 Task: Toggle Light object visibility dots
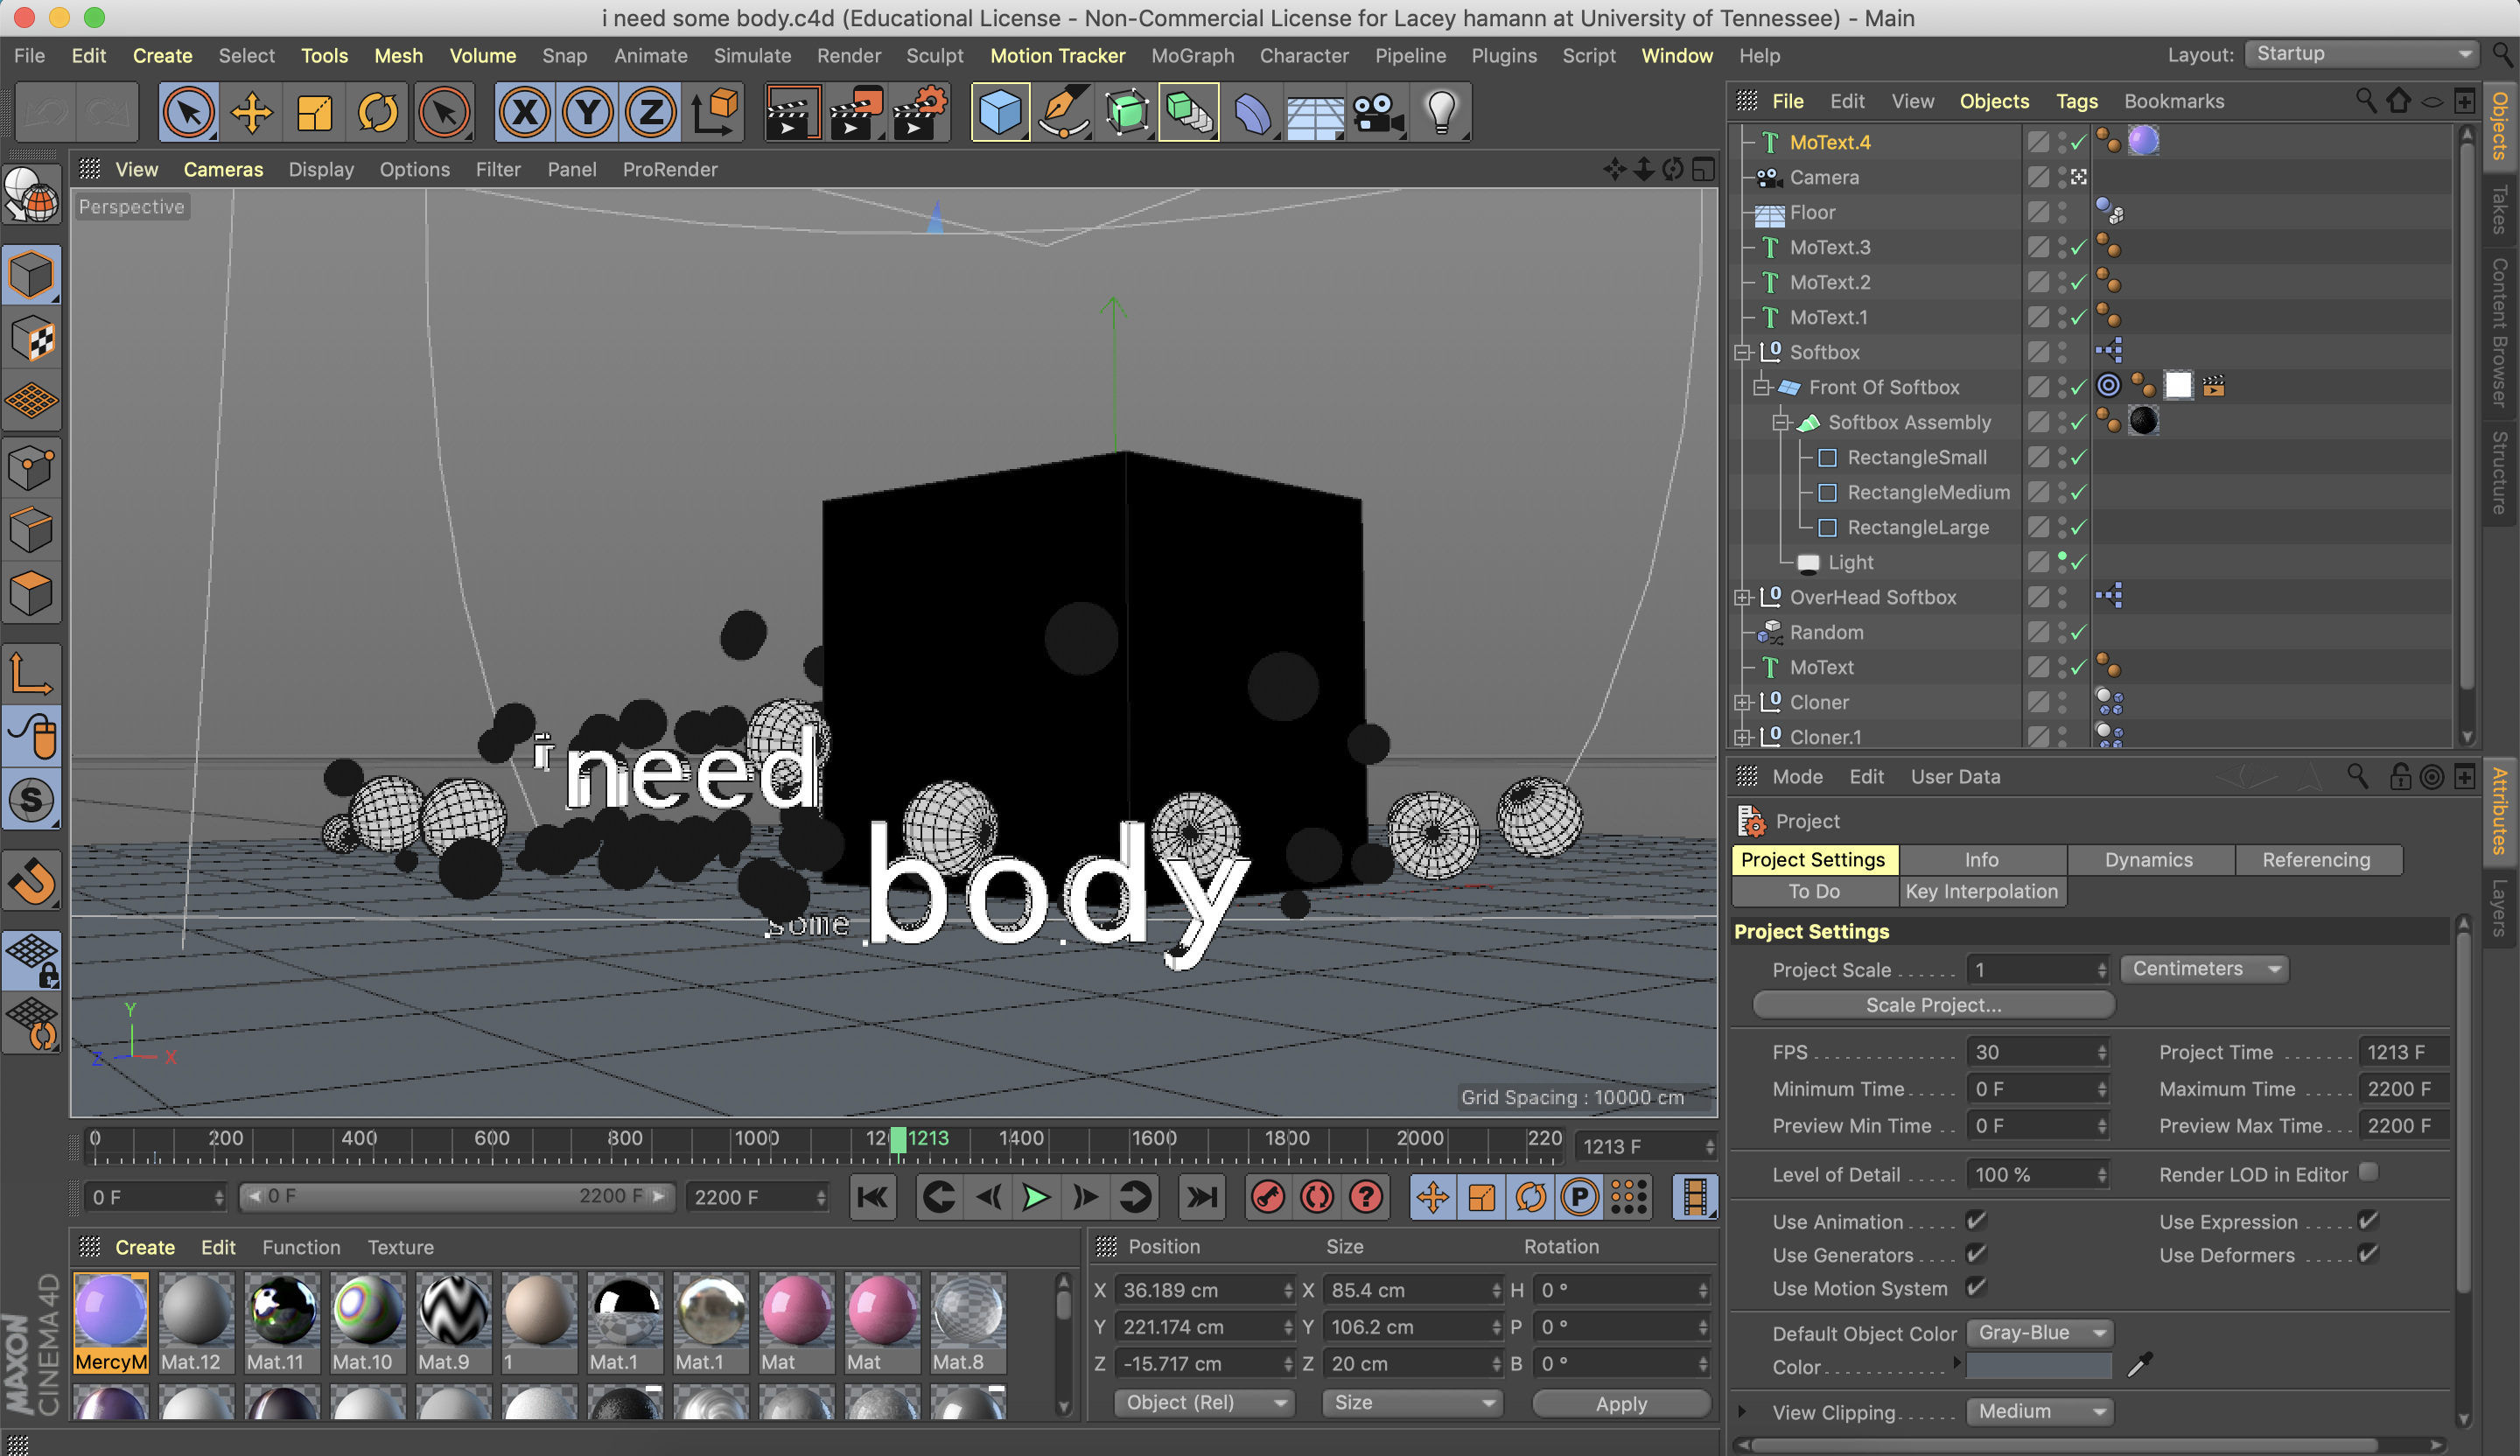(2062, 562)
